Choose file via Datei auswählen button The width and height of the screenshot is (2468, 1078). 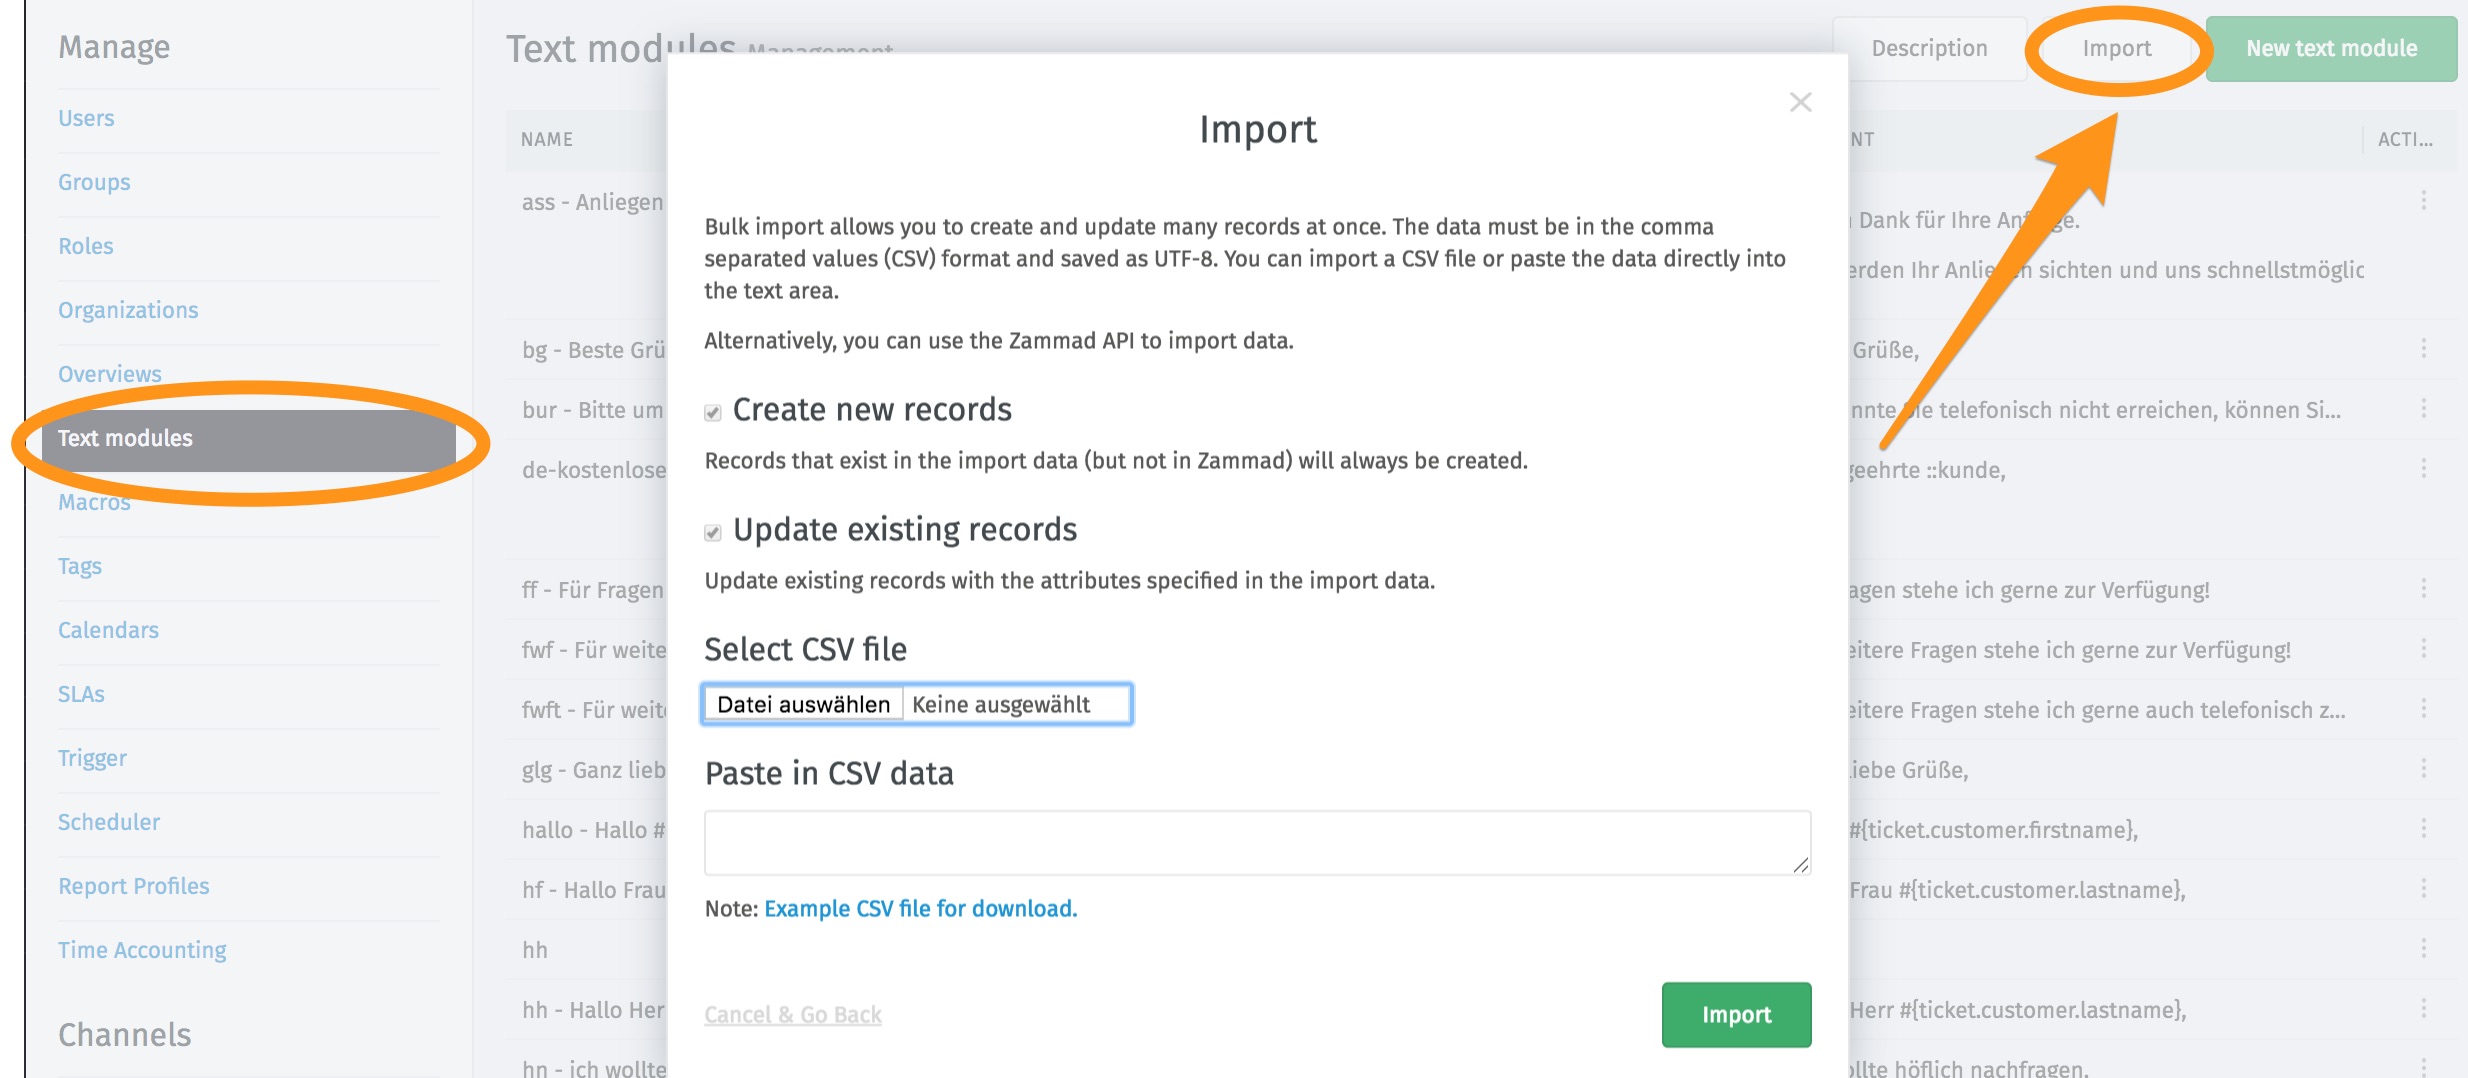click(803, 704)
